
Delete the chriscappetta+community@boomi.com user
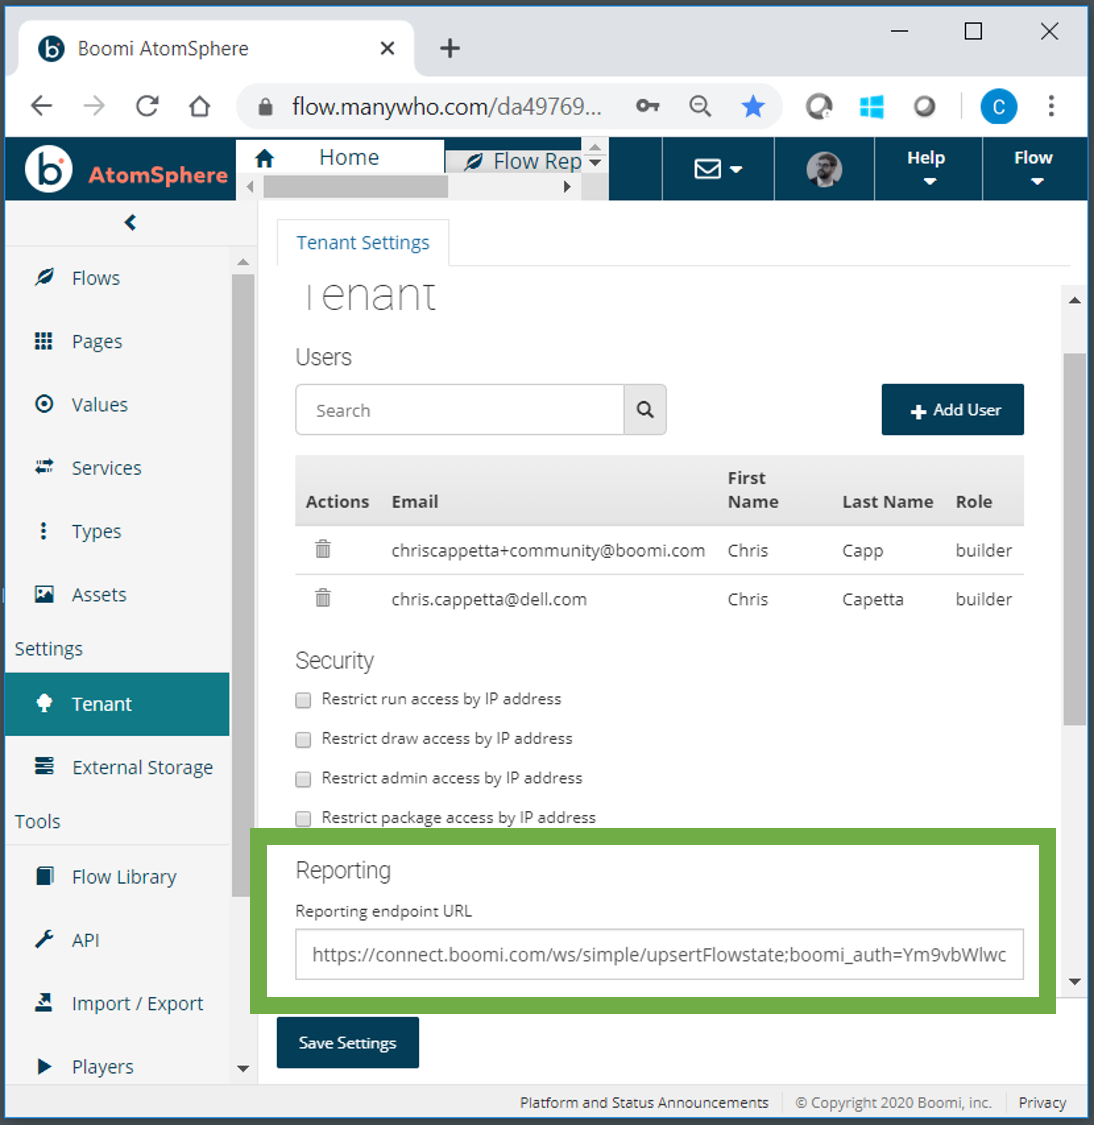(x=322, y=549)
